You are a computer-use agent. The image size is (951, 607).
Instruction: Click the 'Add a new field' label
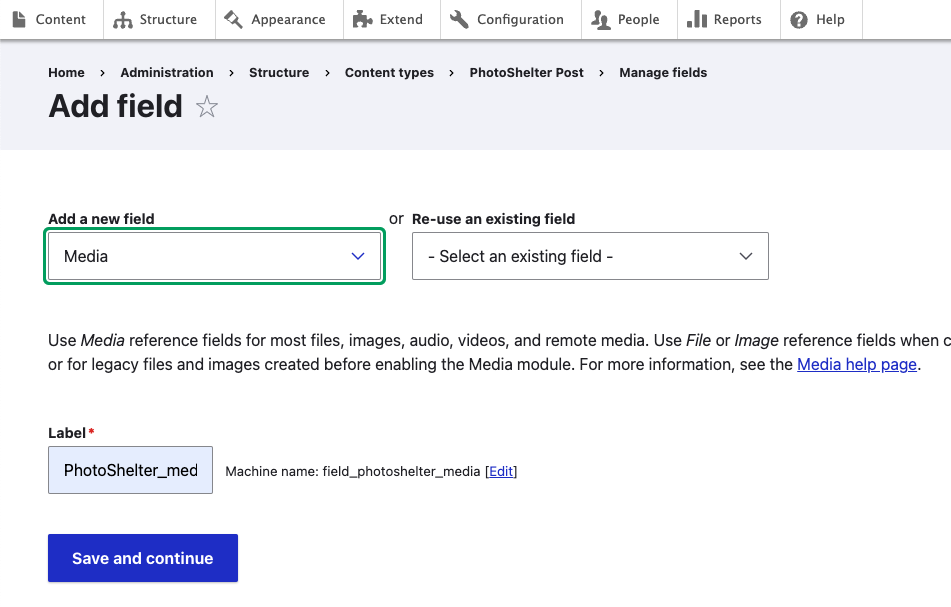(101, 219)
